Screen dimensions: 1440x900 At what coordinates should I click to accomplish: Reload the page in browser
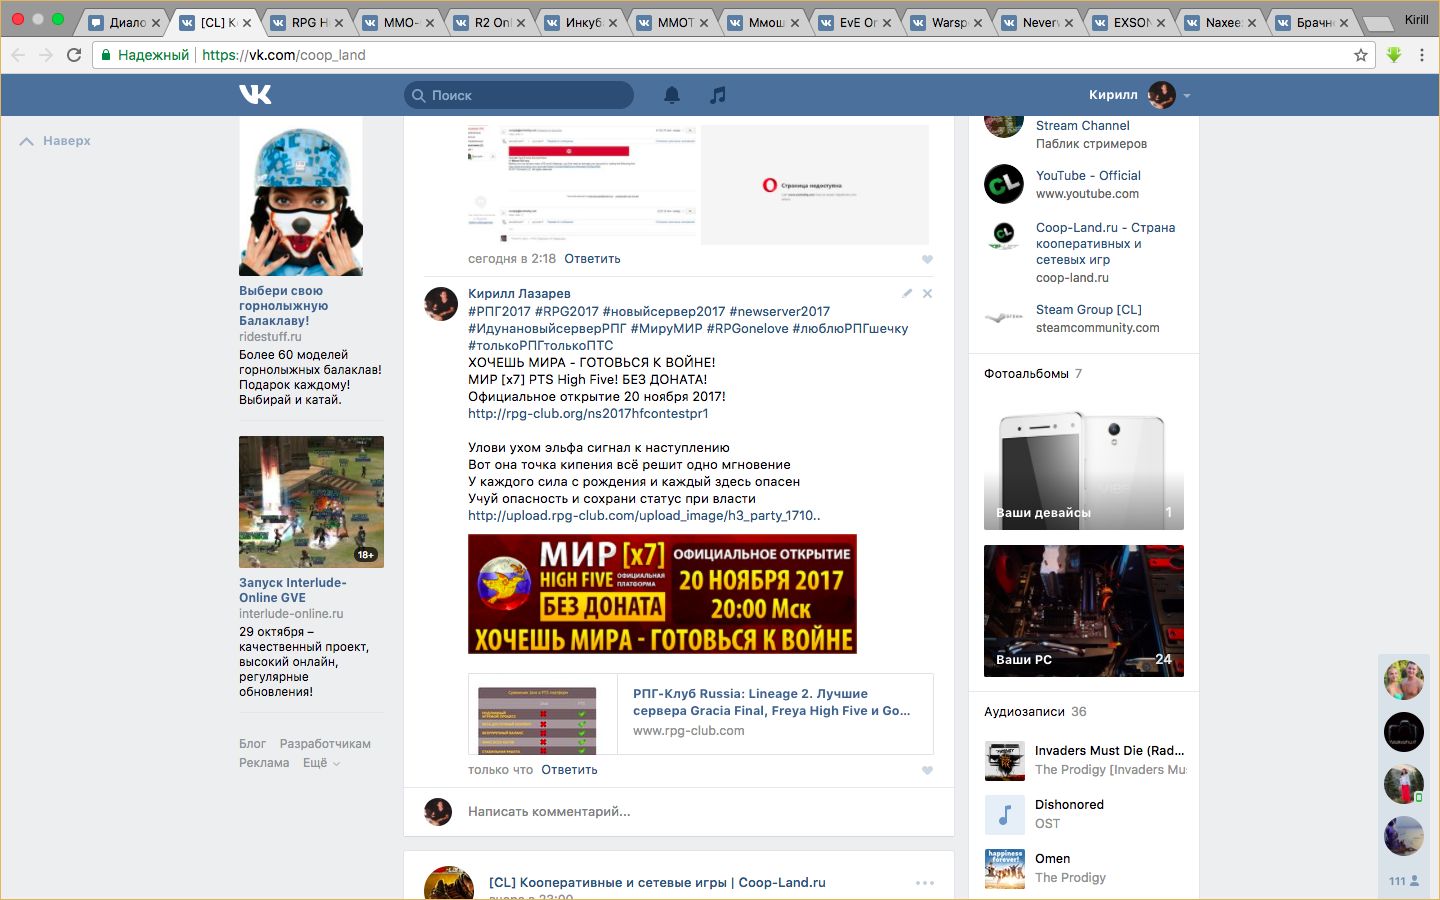tap(74, 55)
